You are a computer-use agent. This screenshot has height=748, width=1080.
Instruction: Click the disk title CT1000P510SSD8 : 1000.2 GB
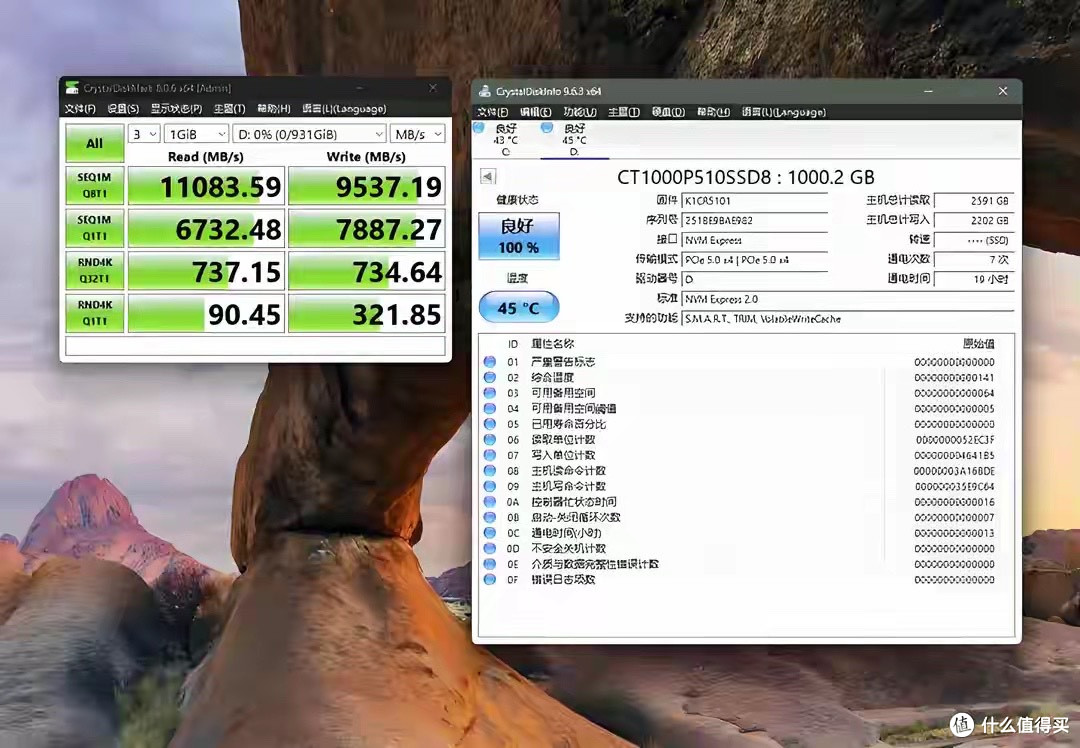[745, 177]
